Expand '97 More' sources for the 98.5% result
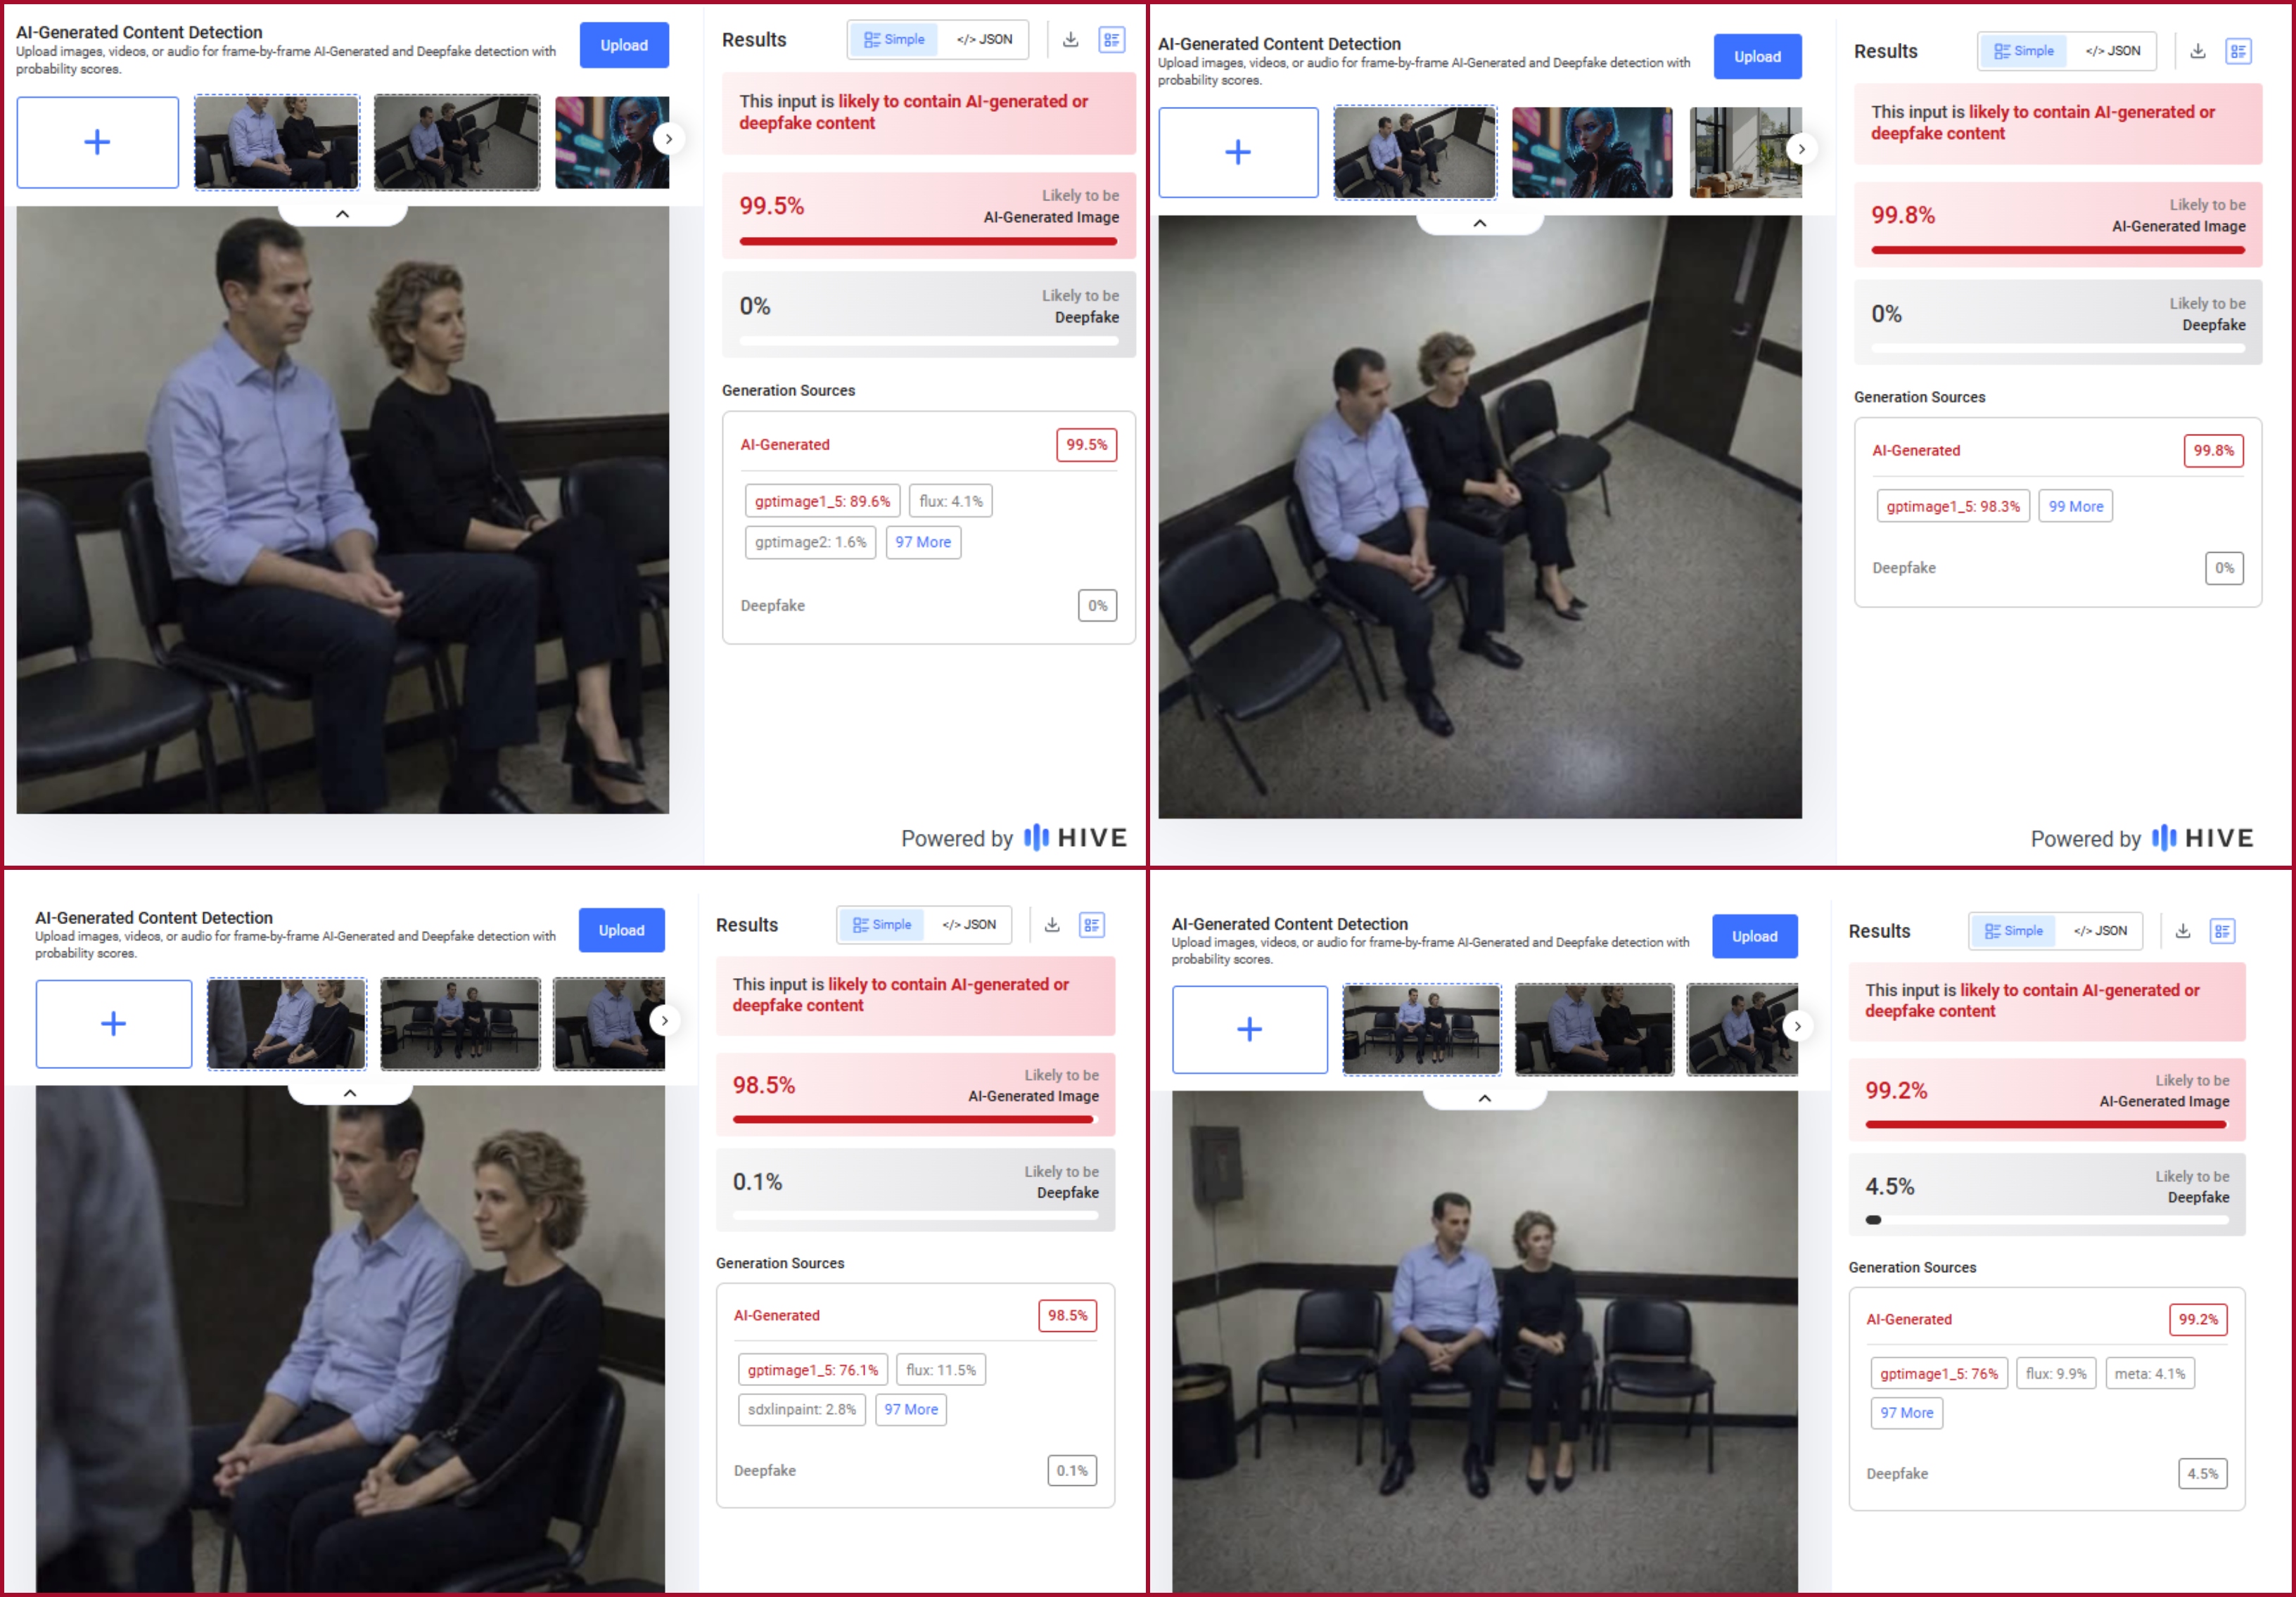2296x1597 pixels. click(x=911, y=1409)
